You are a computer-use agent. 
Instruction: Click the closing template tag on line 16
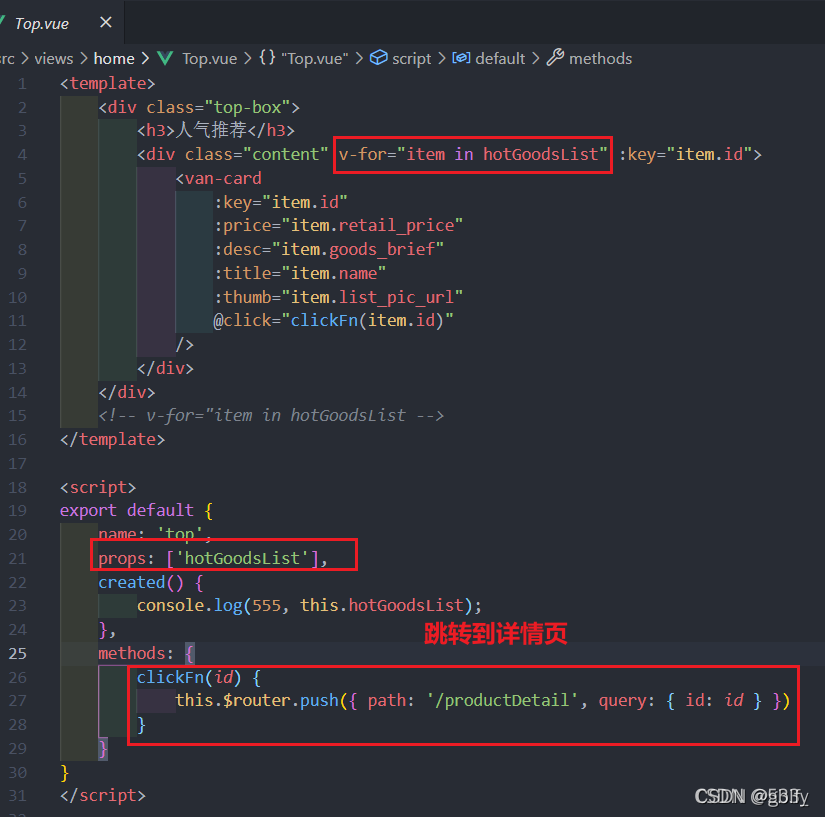[x=112, y=439]
